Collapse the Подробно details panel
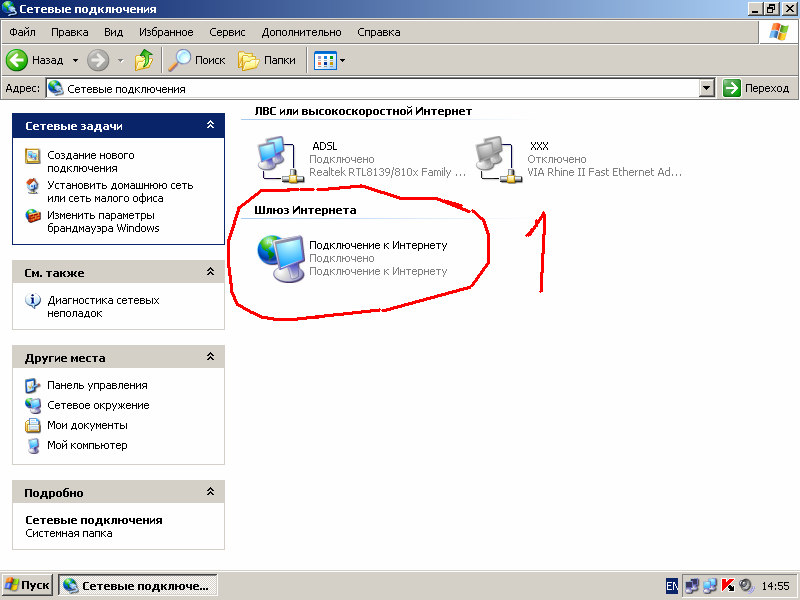Screen dimensions: 800x600 point(210,492)
